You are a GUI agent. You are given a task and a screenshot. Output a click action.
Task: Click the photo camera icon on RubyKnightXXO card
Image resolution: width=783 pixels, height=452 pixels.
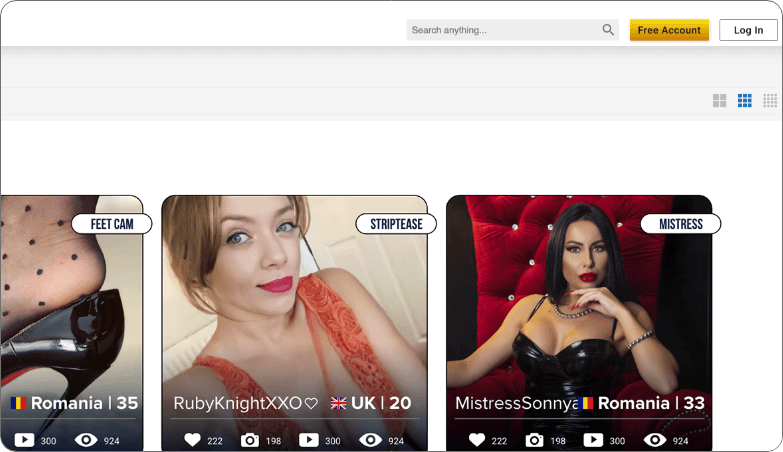(x=250, y=440)
